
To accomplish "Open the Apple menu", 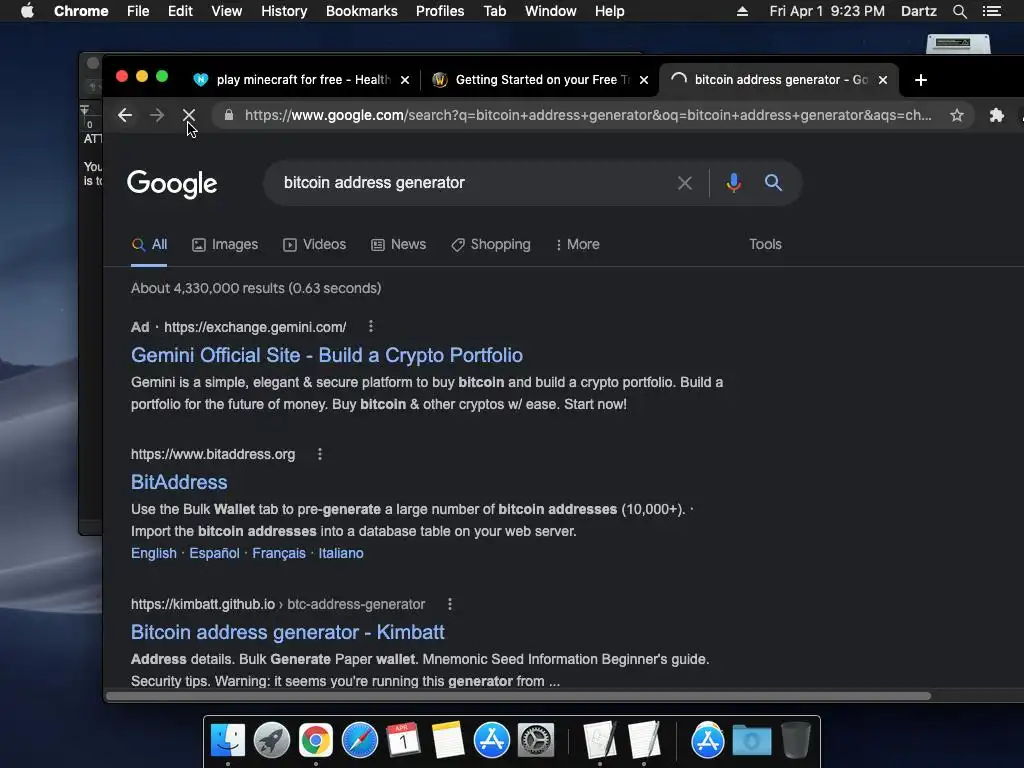I will click(x=27, y=11).
